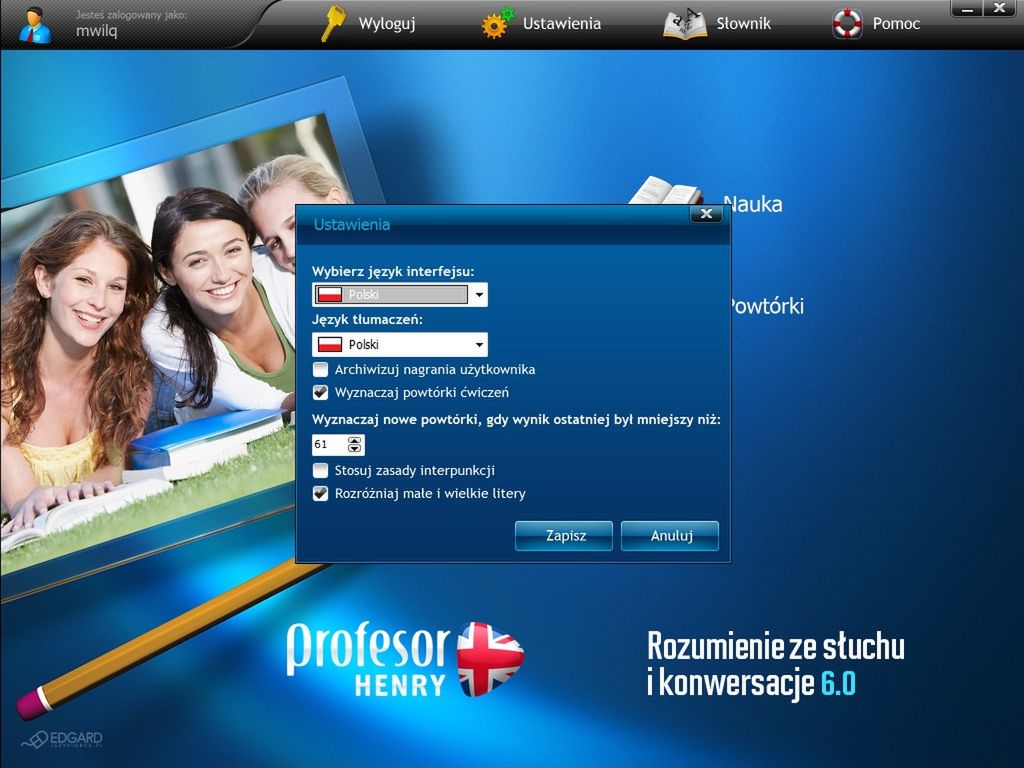Go to Powtórki section

point(765,306)
